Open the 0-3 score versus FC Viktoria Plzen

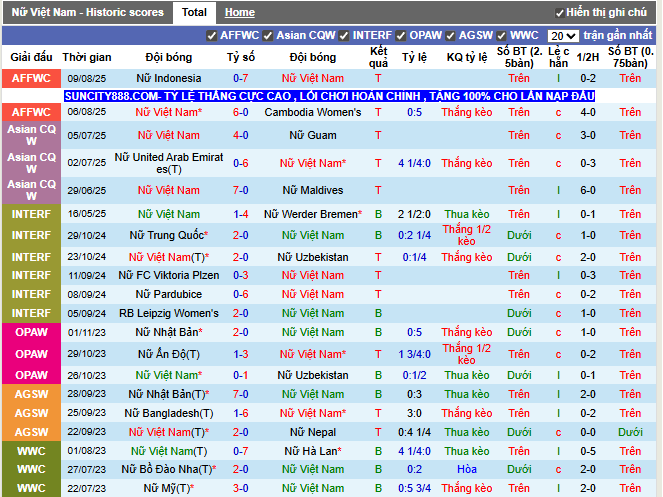pos(241,275)
